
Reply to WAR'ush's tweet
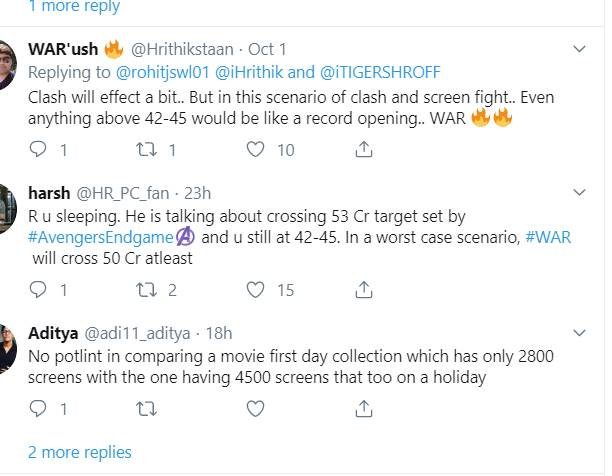coord(38,149)
